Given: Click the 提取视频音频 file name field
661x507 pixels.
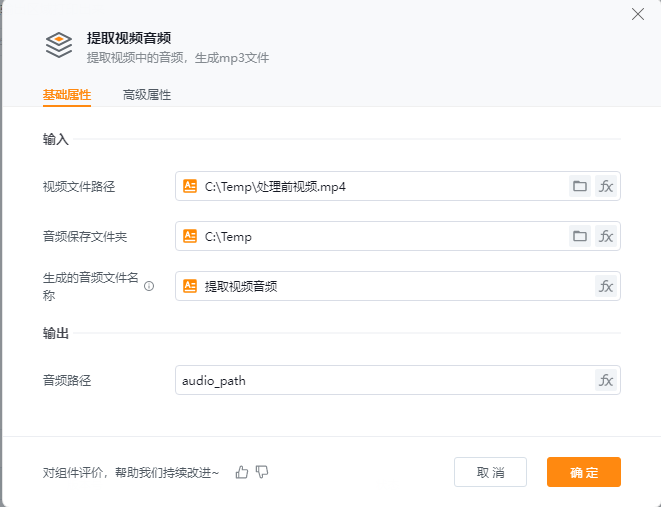Looking at the screenshot, I should (390, 286).
